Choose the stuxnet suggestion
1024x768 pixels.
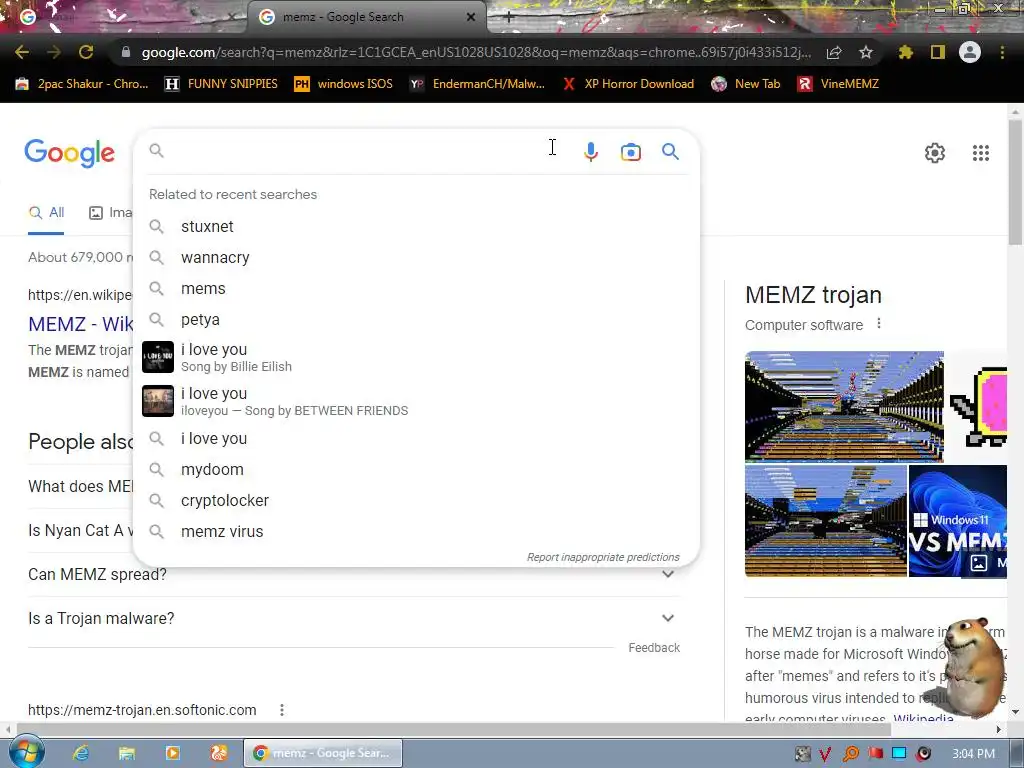[x=416, y=227]
